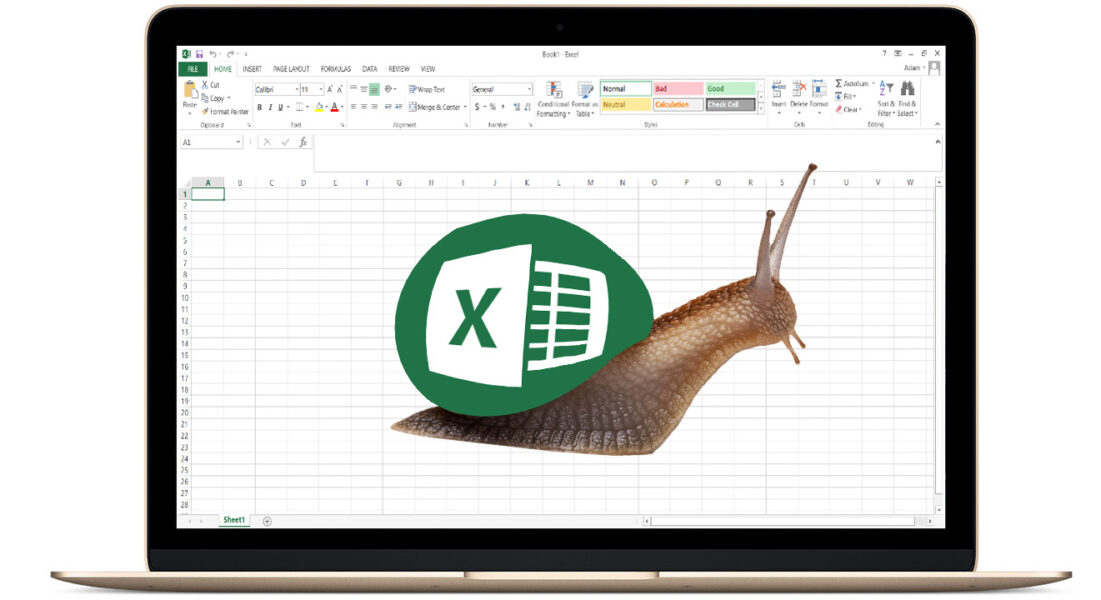The width and height of the screenshot is (1101, 600).
Task: Open the FILE tab
Action: point(192,69)
